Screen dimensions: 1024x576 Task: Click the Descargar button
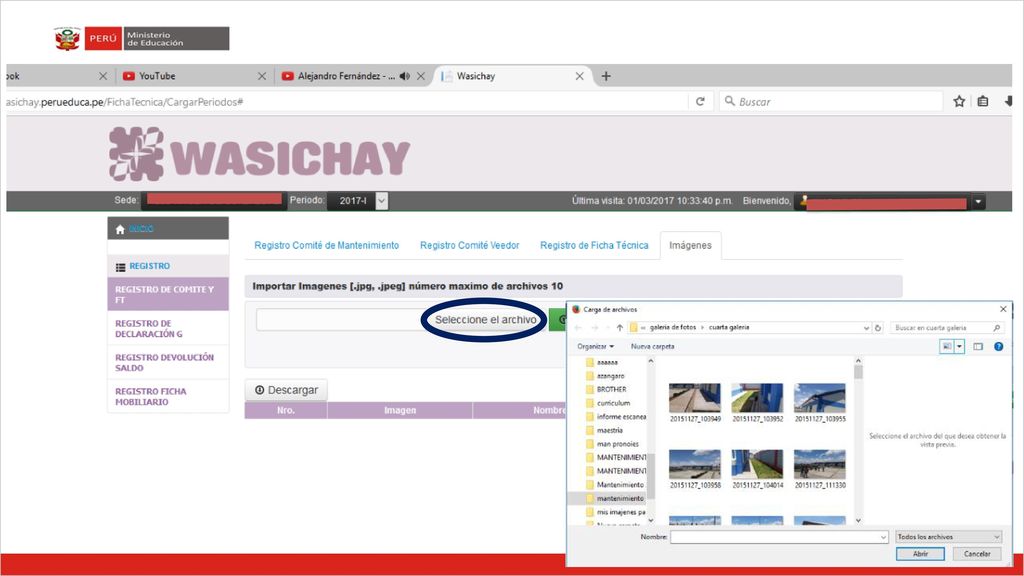[x=286, y=390]
